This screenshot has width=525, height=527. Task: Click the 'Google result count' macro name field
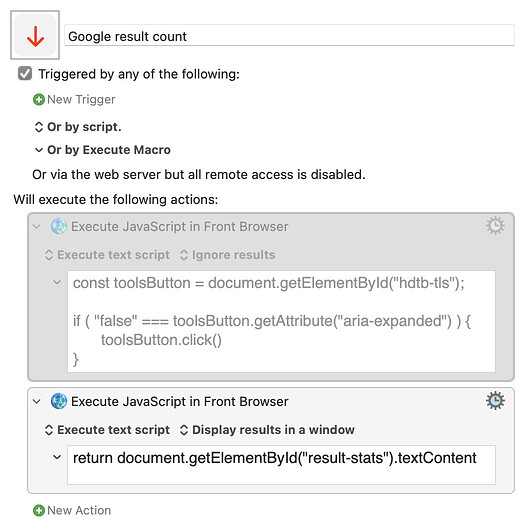pyautogui.click(x=289, y=35)
